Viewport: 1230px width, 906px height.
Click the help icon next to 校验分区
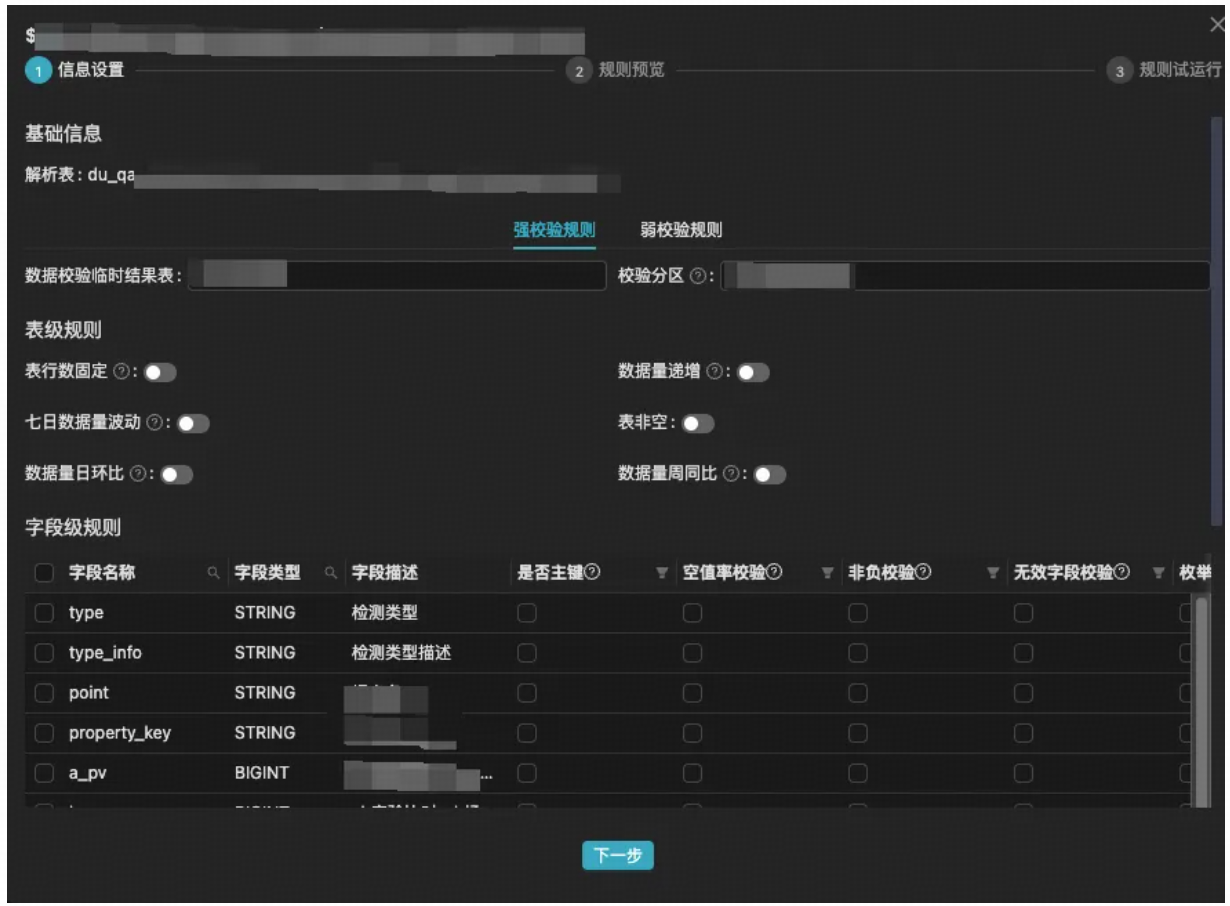click(701, 277)
